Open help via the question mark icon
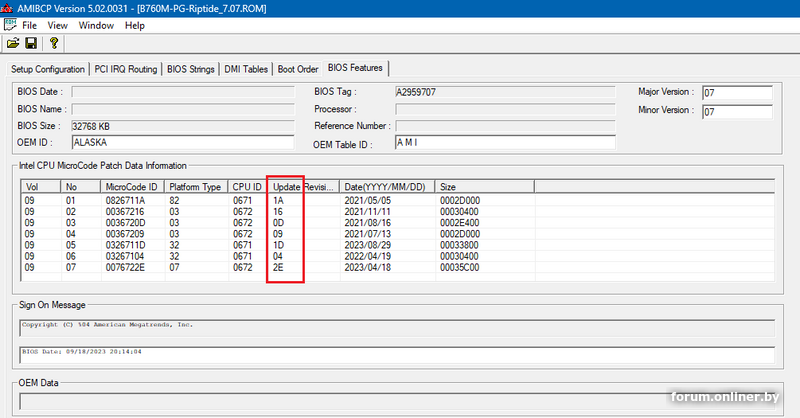Viewport: 800px width, 418px height. pyautogui.click(x=54, y=43)
